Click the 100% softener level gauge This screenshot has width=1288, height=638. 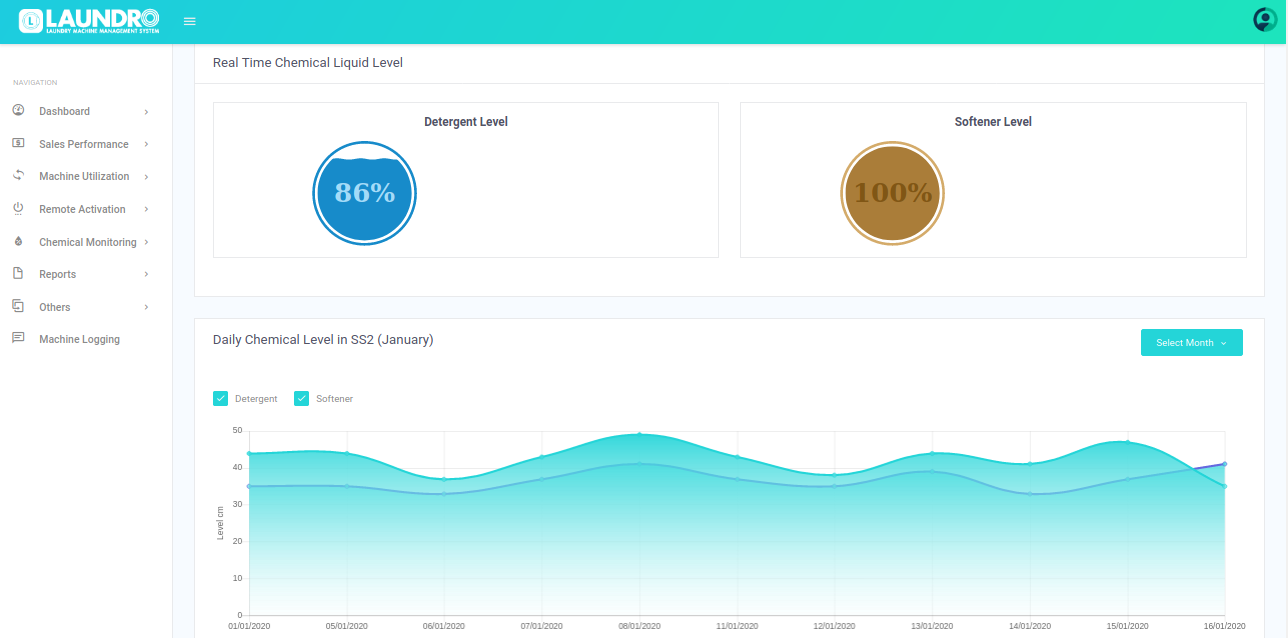click(892, 193)
